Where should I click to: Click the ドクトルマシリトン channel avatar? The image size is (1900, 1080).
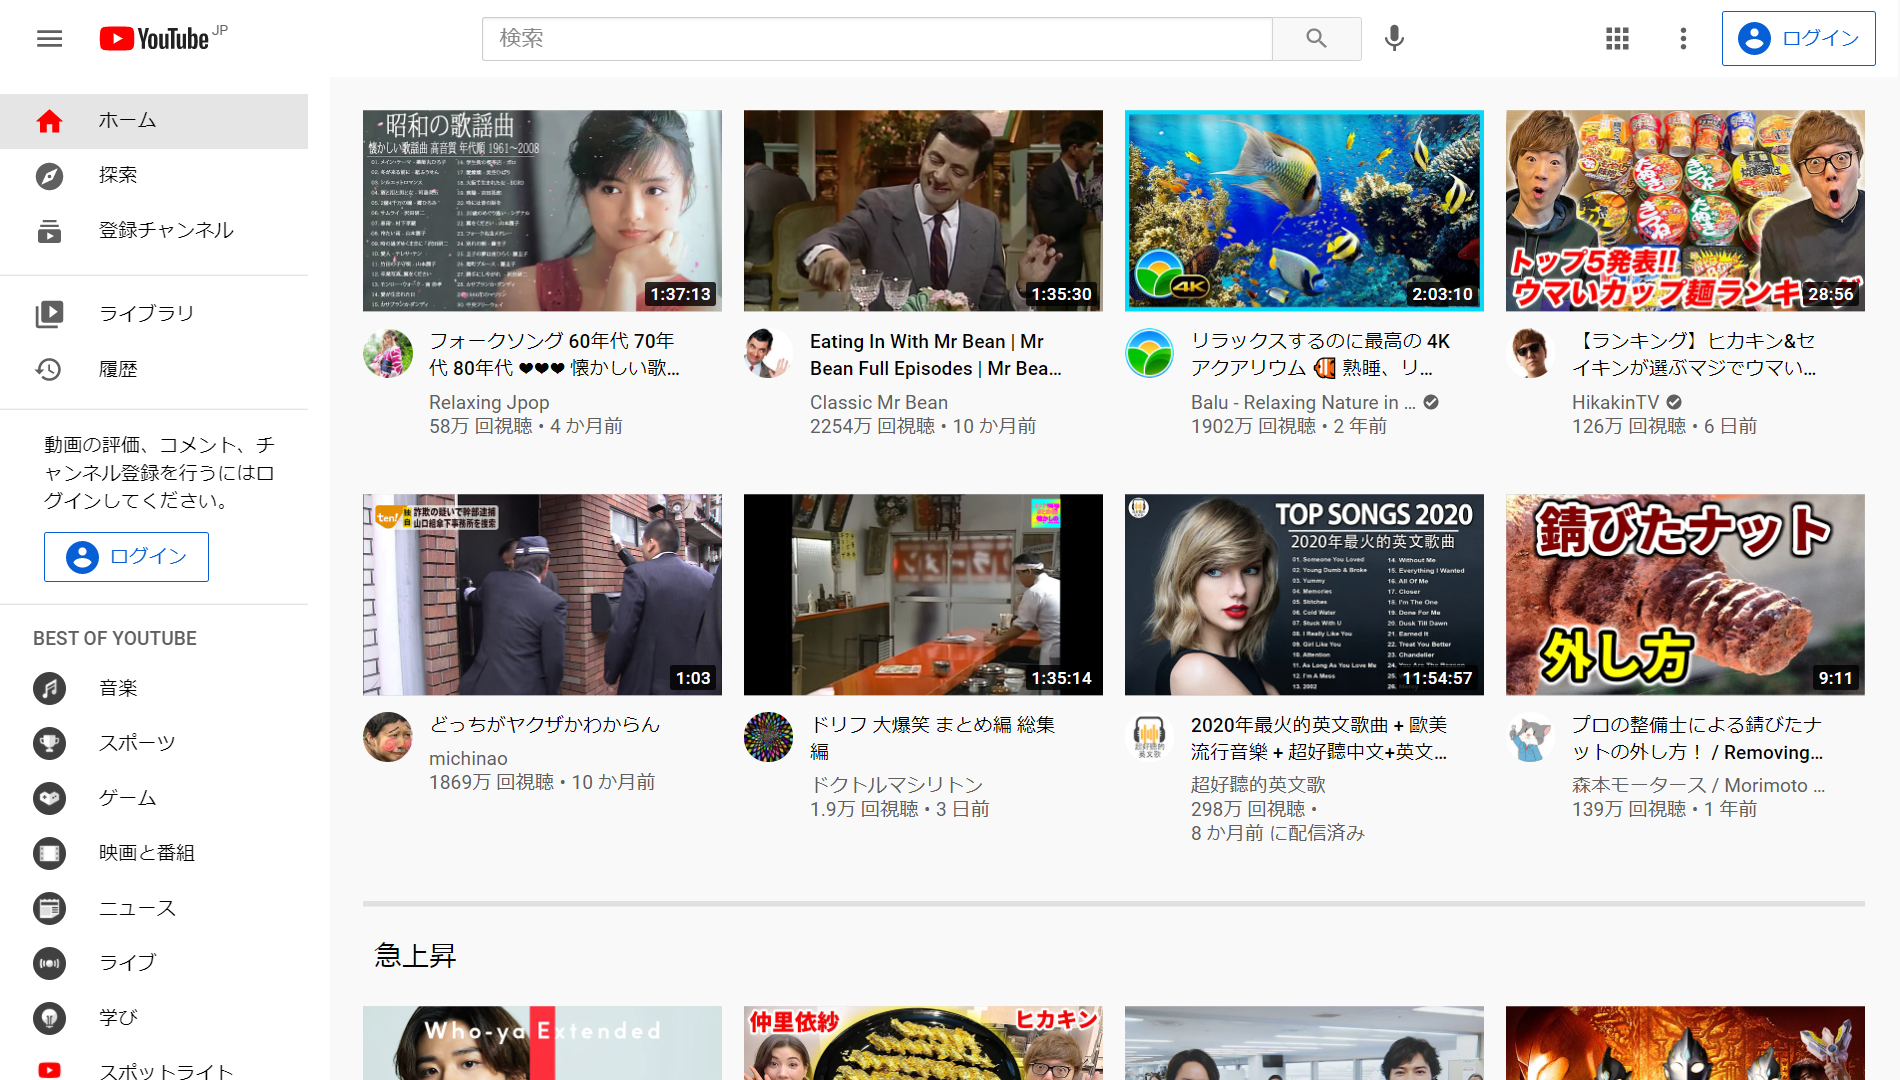(x=769, y=737)
